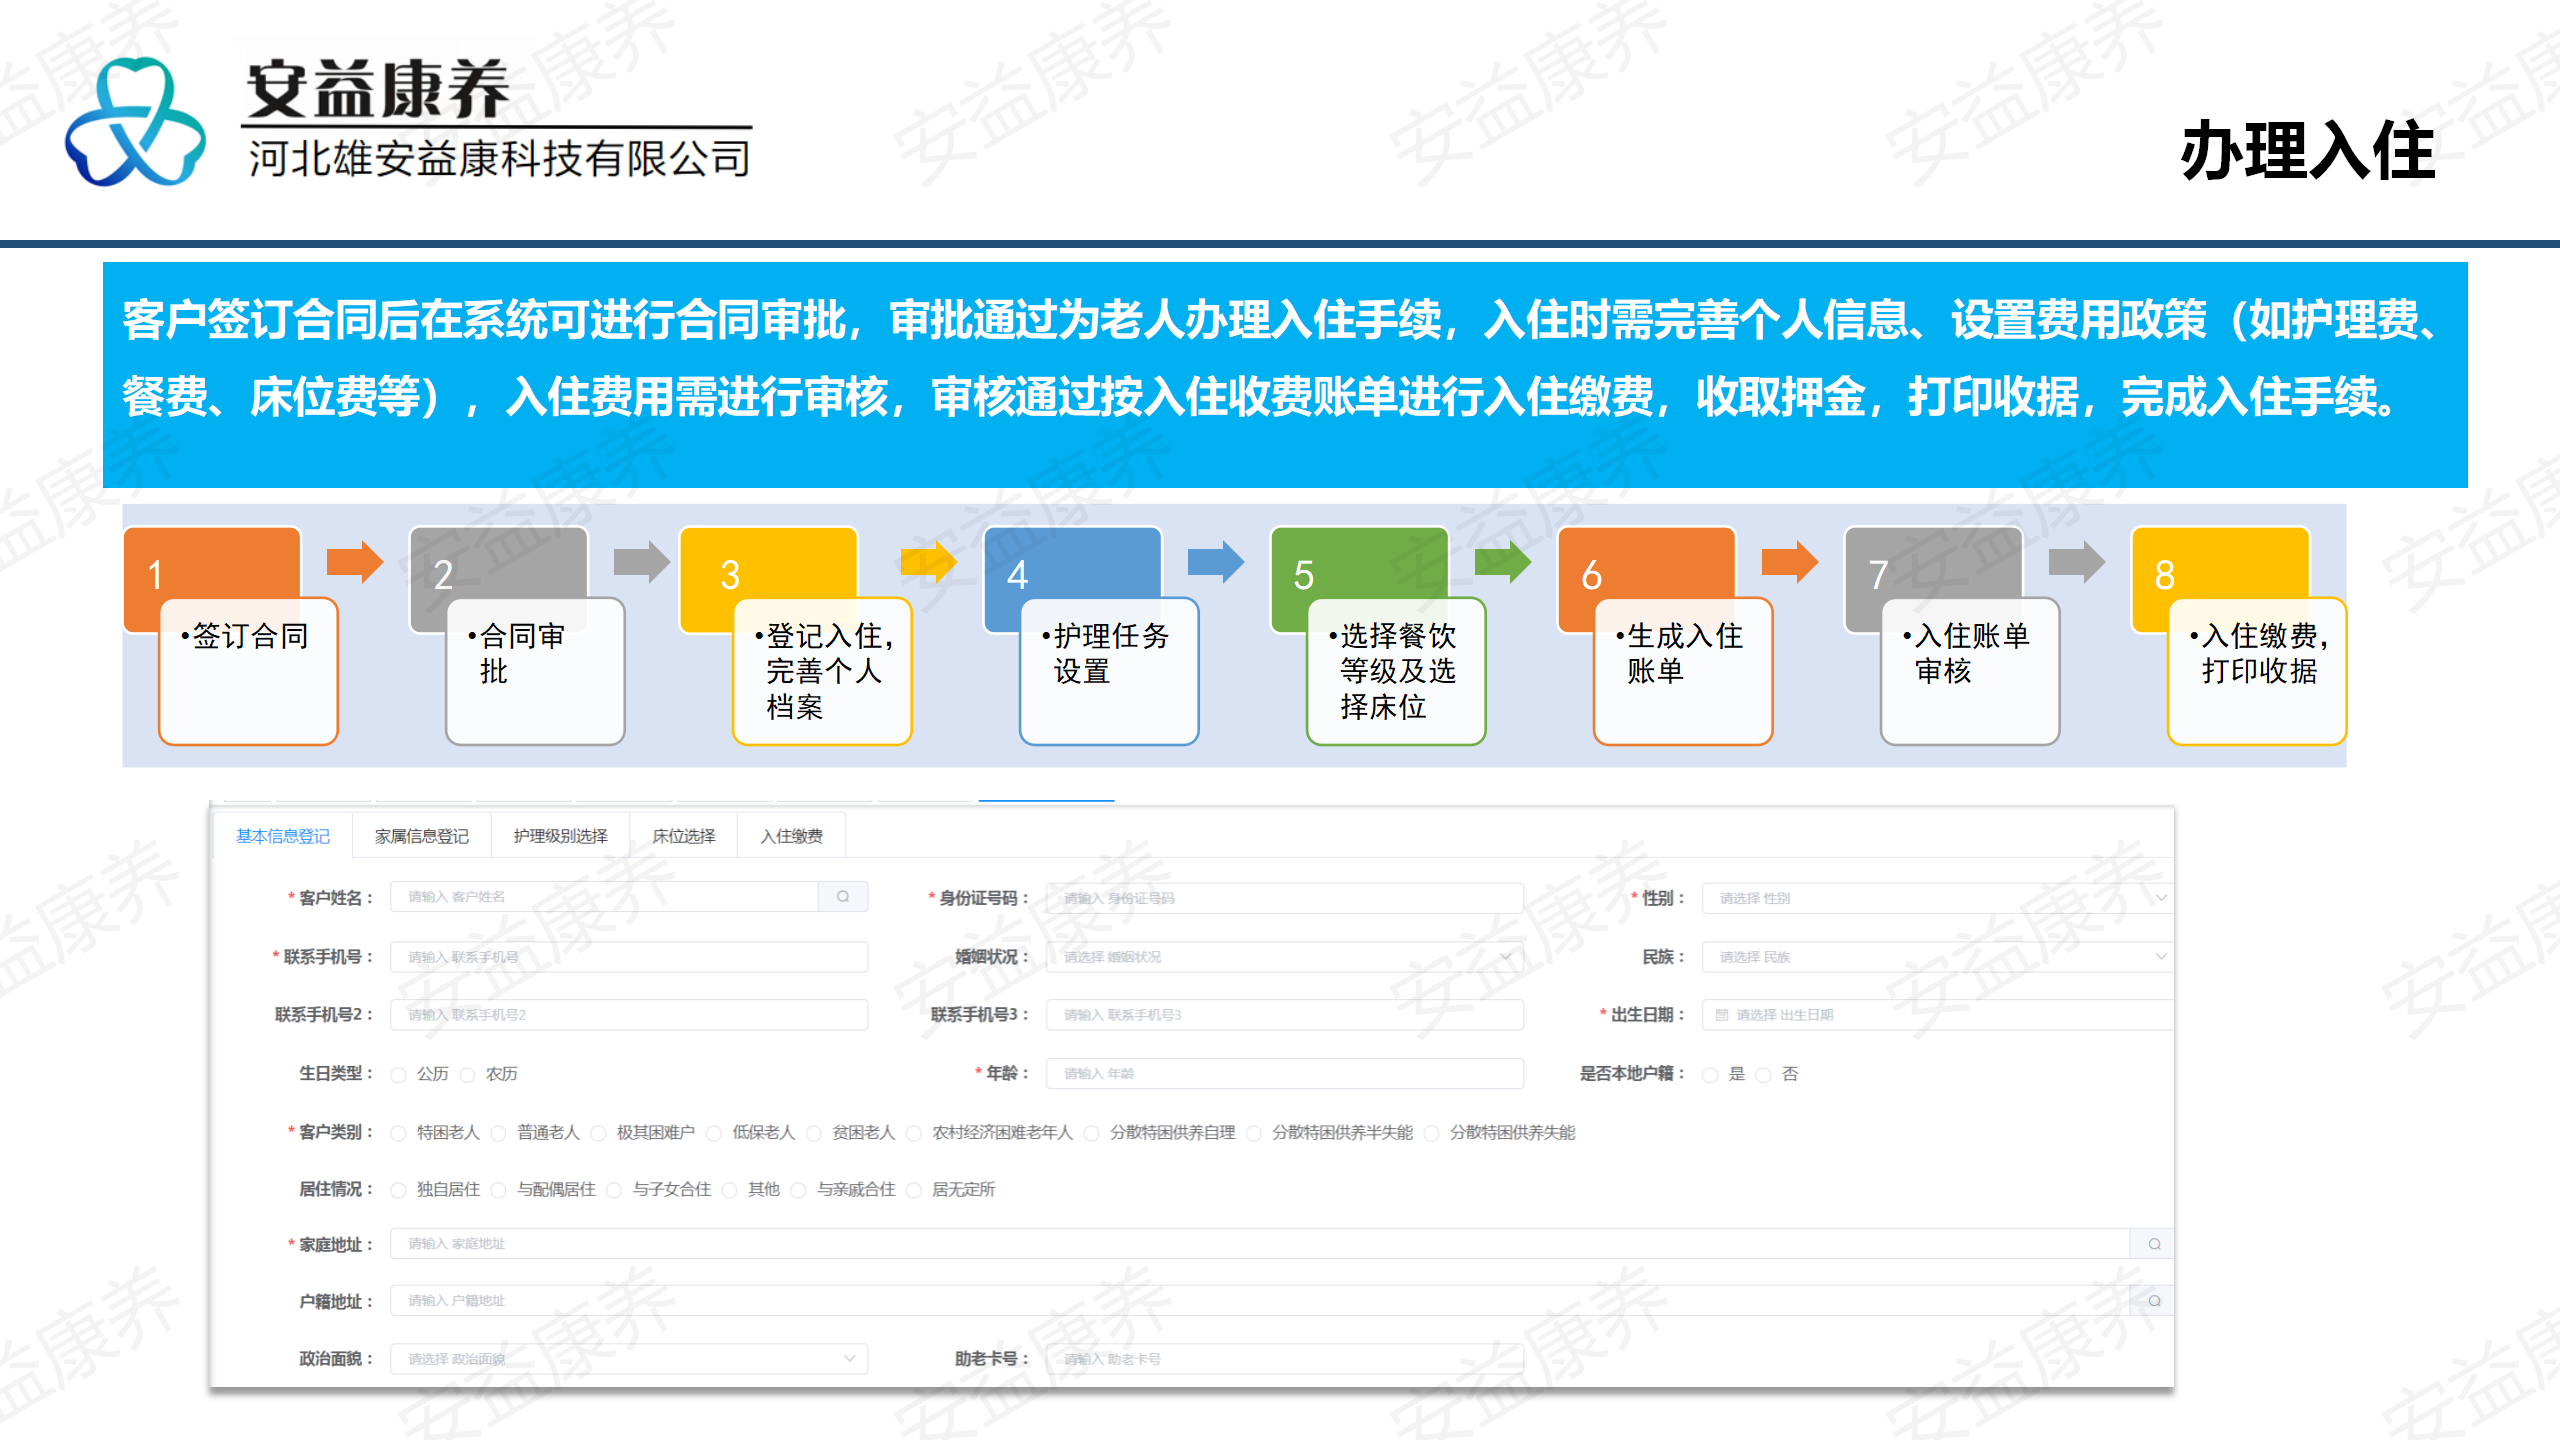Image resolution: width=2560 pixels, height=1440 pixels.
Task: Select 否 for 是否本地户籍
Action: [x=1764, y=1075]
